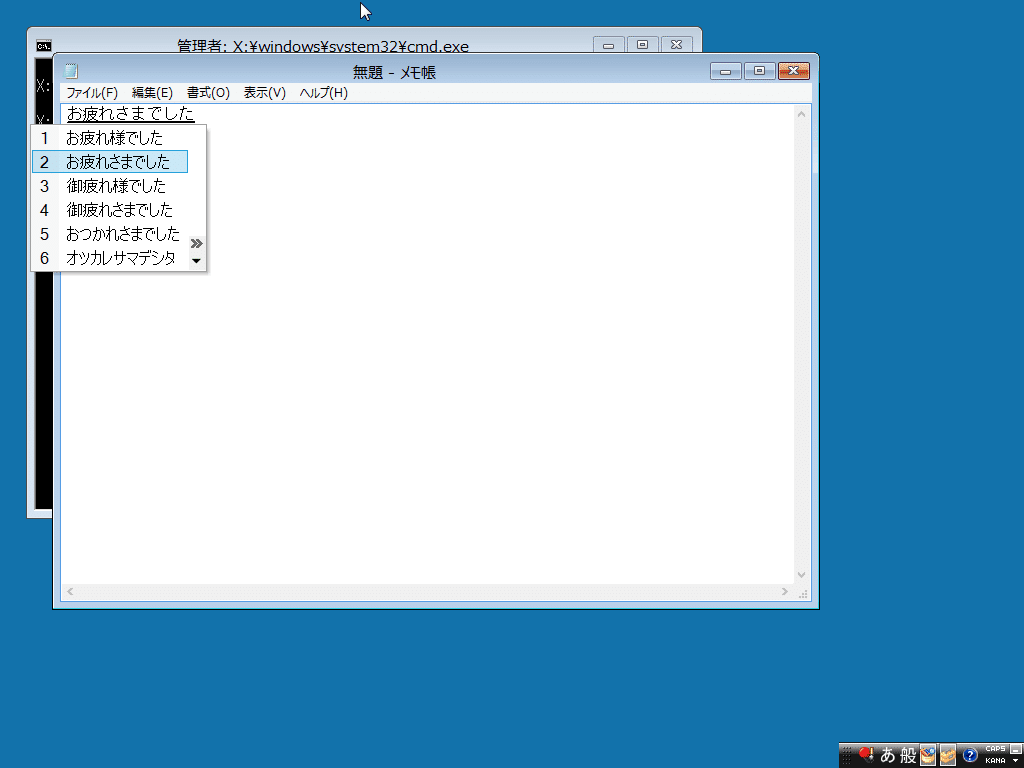1024x768 pixels.
Task: Minimize the メモ帳 Notepad window
Action: (726, 71)
